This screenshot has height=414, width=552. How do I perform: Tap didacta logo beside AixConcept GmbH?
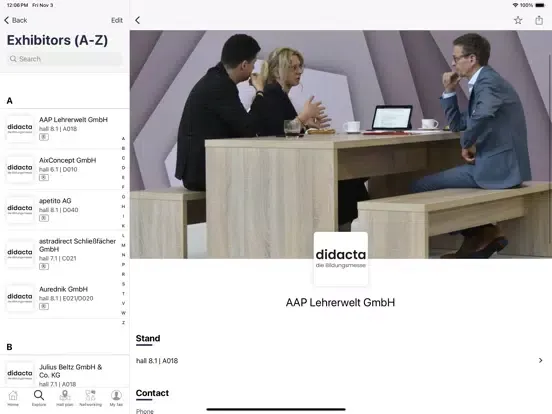click(x=20, y=169)
